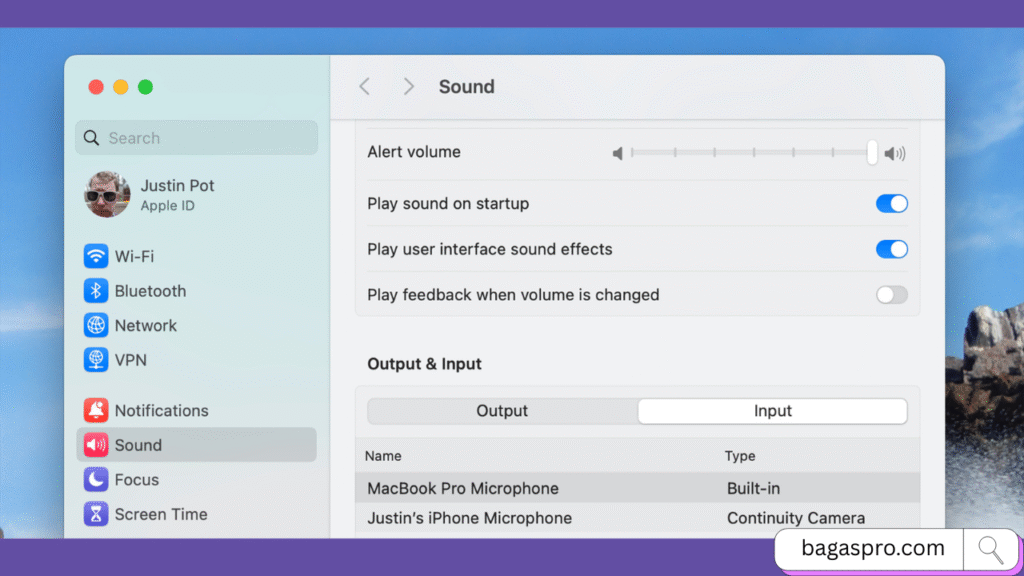Click the loud speaker icon right of Alert volume

click(895, 153)
